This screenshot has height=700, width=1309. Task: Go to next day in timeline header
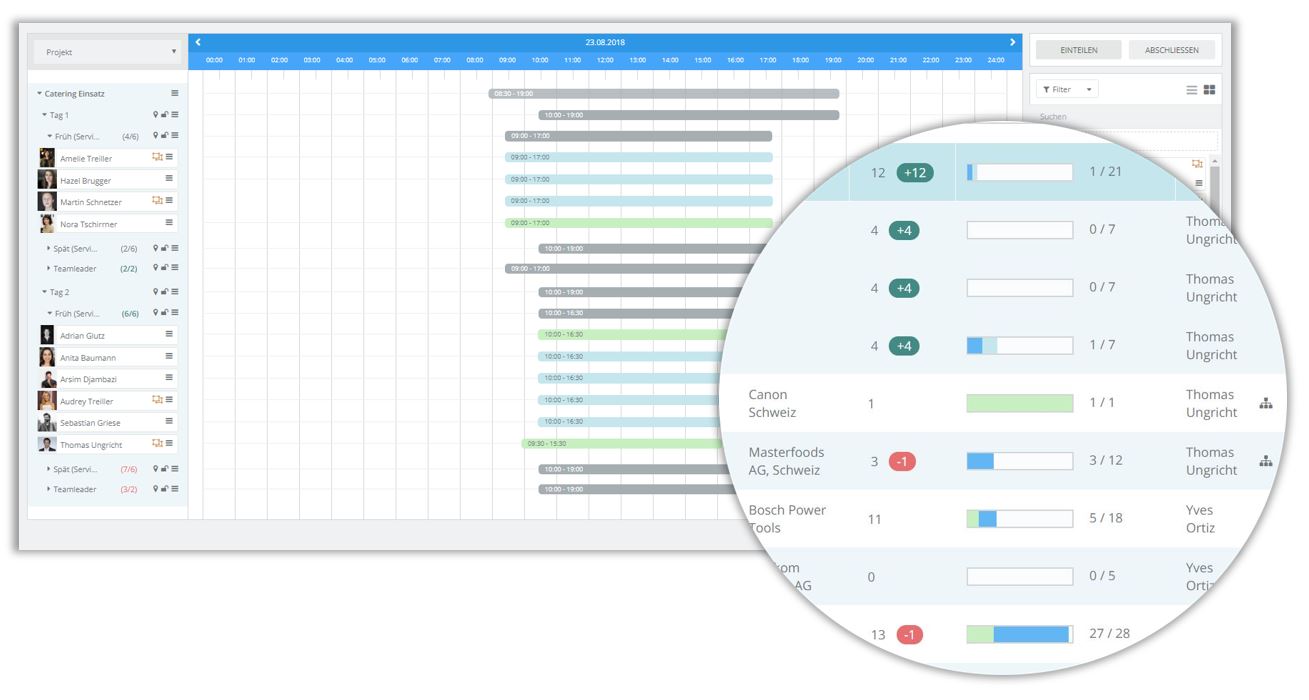[x=1012, y=42]
